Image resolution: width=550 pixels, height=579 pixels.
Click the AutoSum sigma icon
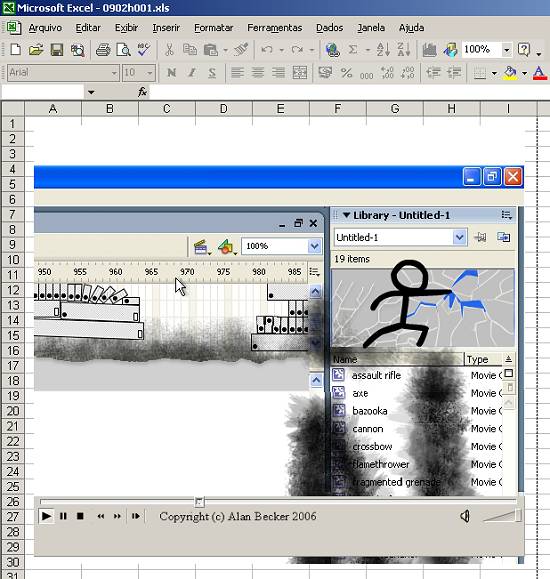point(353,49)
